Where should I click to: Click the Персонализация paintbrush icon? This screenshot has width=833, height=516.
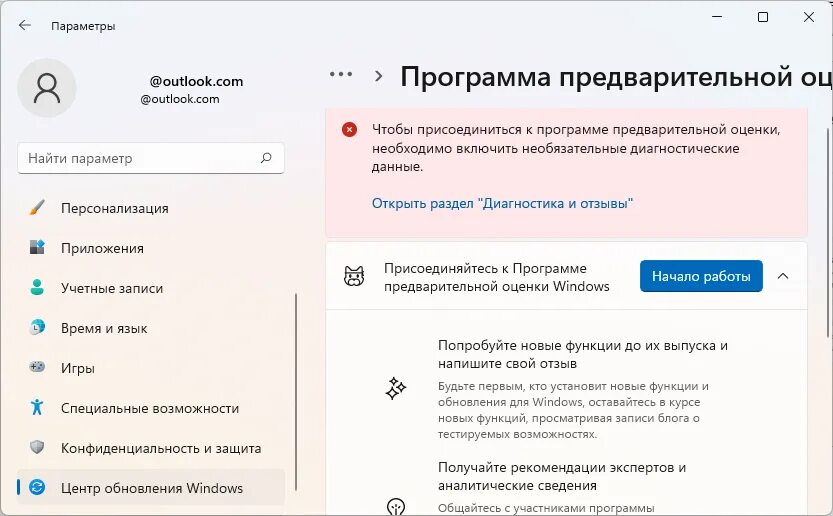coord(37,207)
